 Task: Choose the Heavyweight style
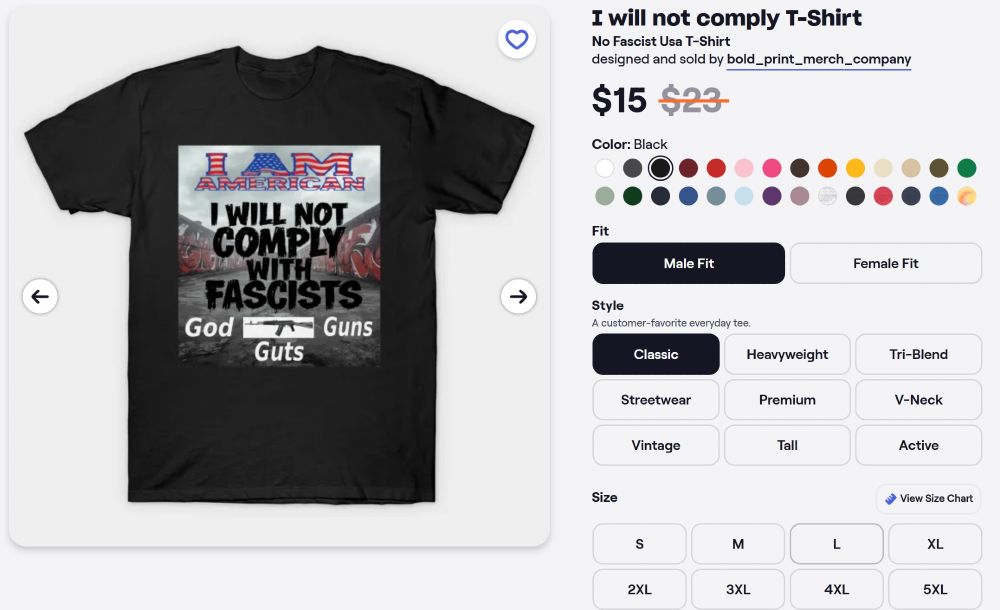(x=787, y=354)
